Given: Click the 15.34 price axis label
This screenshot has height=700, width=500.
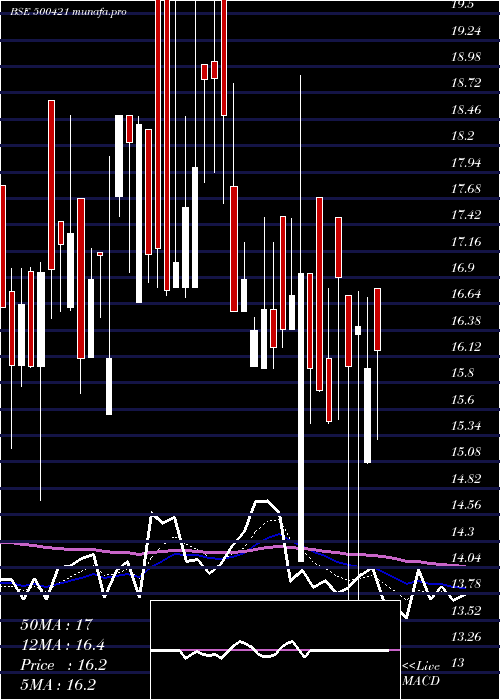Looking at the screenshot, I should click(466, 425).
